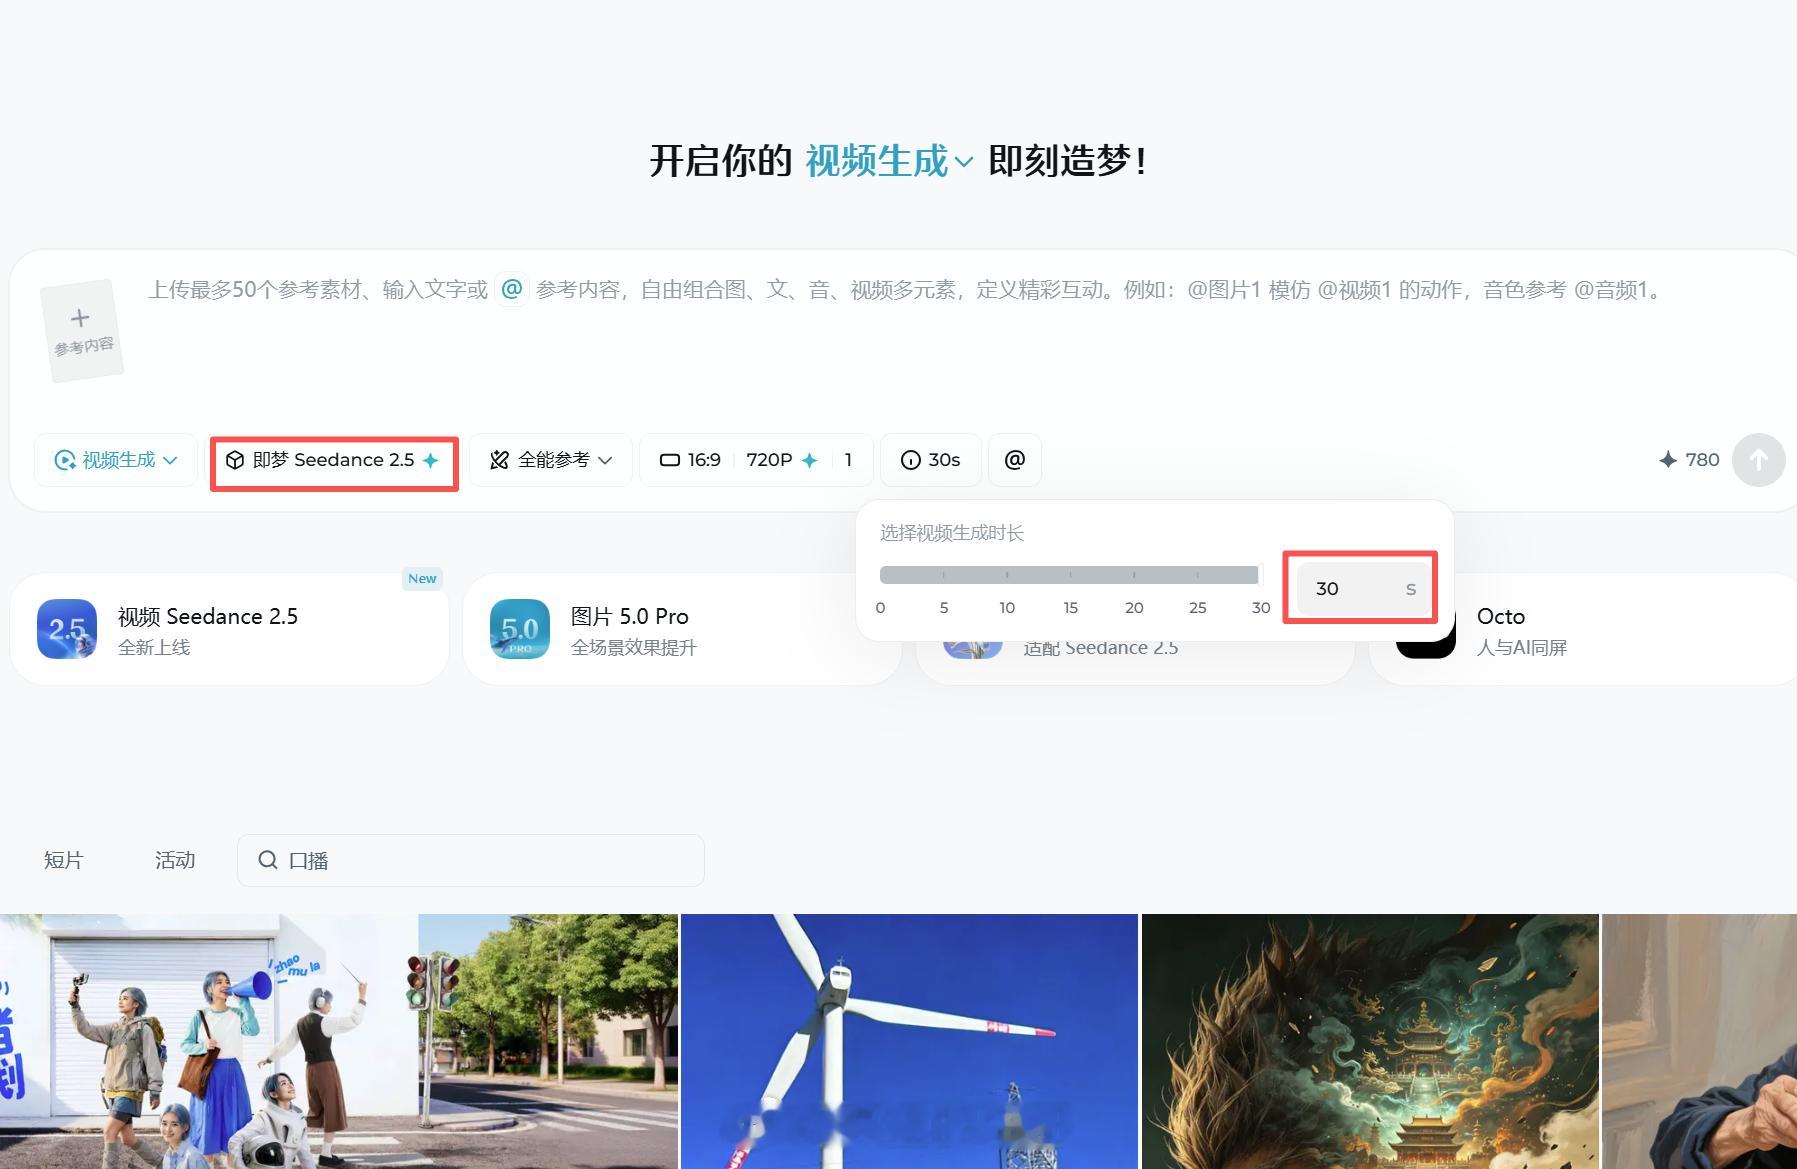Open the 视频 Seedance 2.5 card via its 2.5 icon
This screenshot has width=1797, height=1169.
67,629
